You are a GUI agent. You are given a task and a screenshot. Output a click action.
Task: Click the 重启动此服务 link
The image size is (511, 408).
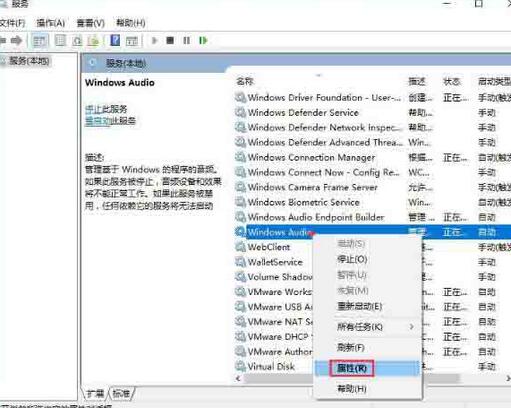click(x=110, y=120)
